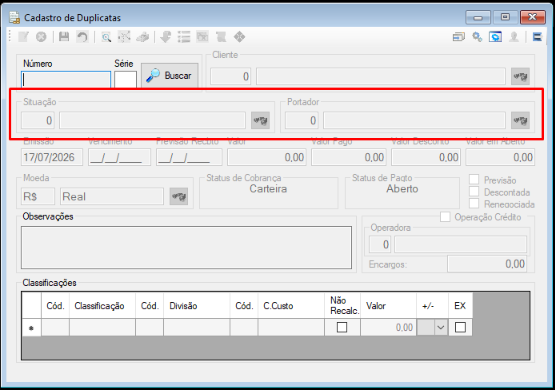Click the Aberto payment status text
Screen dimensions: 555x390
click(x=402, y=189)
